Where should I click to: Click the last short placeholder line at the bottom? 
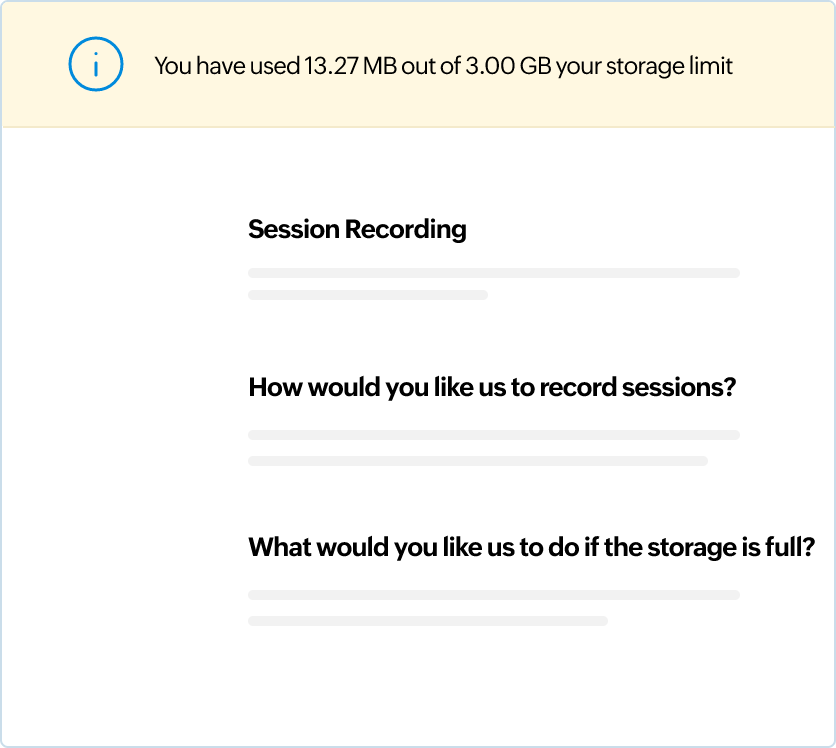427,621
